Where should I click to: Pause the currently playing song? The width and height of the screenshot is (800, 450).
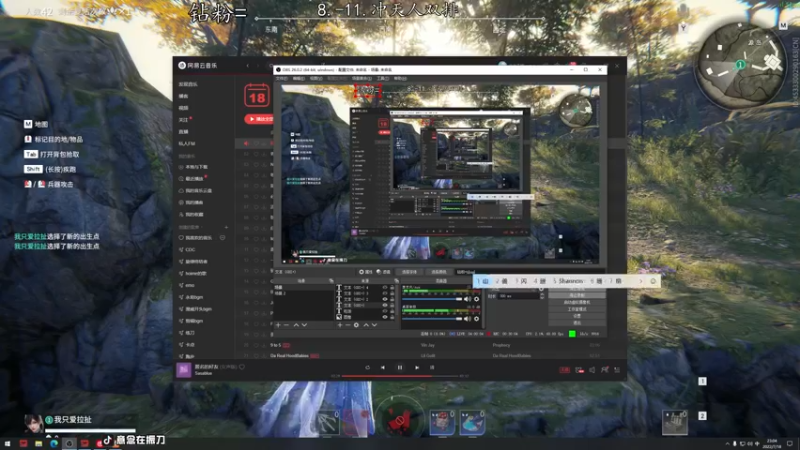pyautogui.click(x=400, y=367)
